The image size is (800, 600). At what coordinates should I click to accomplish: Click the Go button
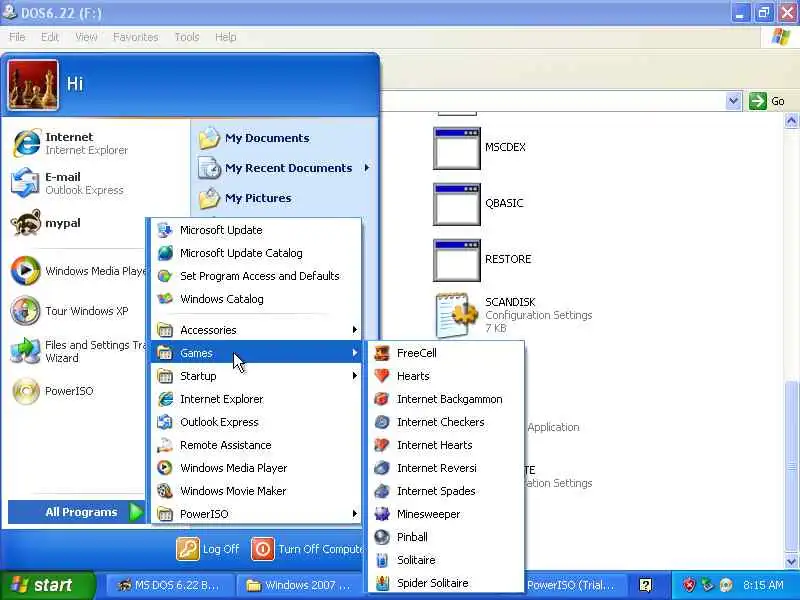[x=767, y=101]
